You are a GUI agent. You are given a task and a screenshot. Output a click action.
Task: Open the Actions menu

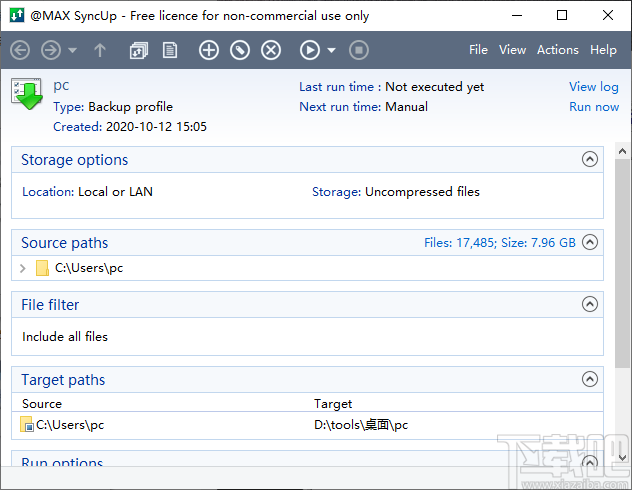click(x=557, y=50)
